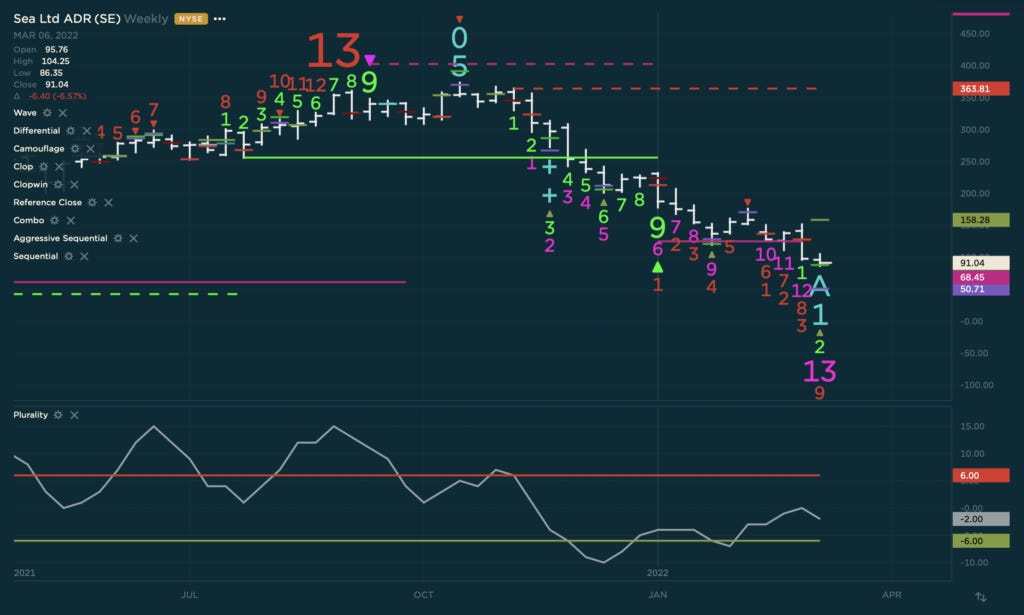The height and width of the screenshot is (615, 1024).
Task: Click the -6.40 (-6.57%) change readout
Action: (x=57, y=97)
